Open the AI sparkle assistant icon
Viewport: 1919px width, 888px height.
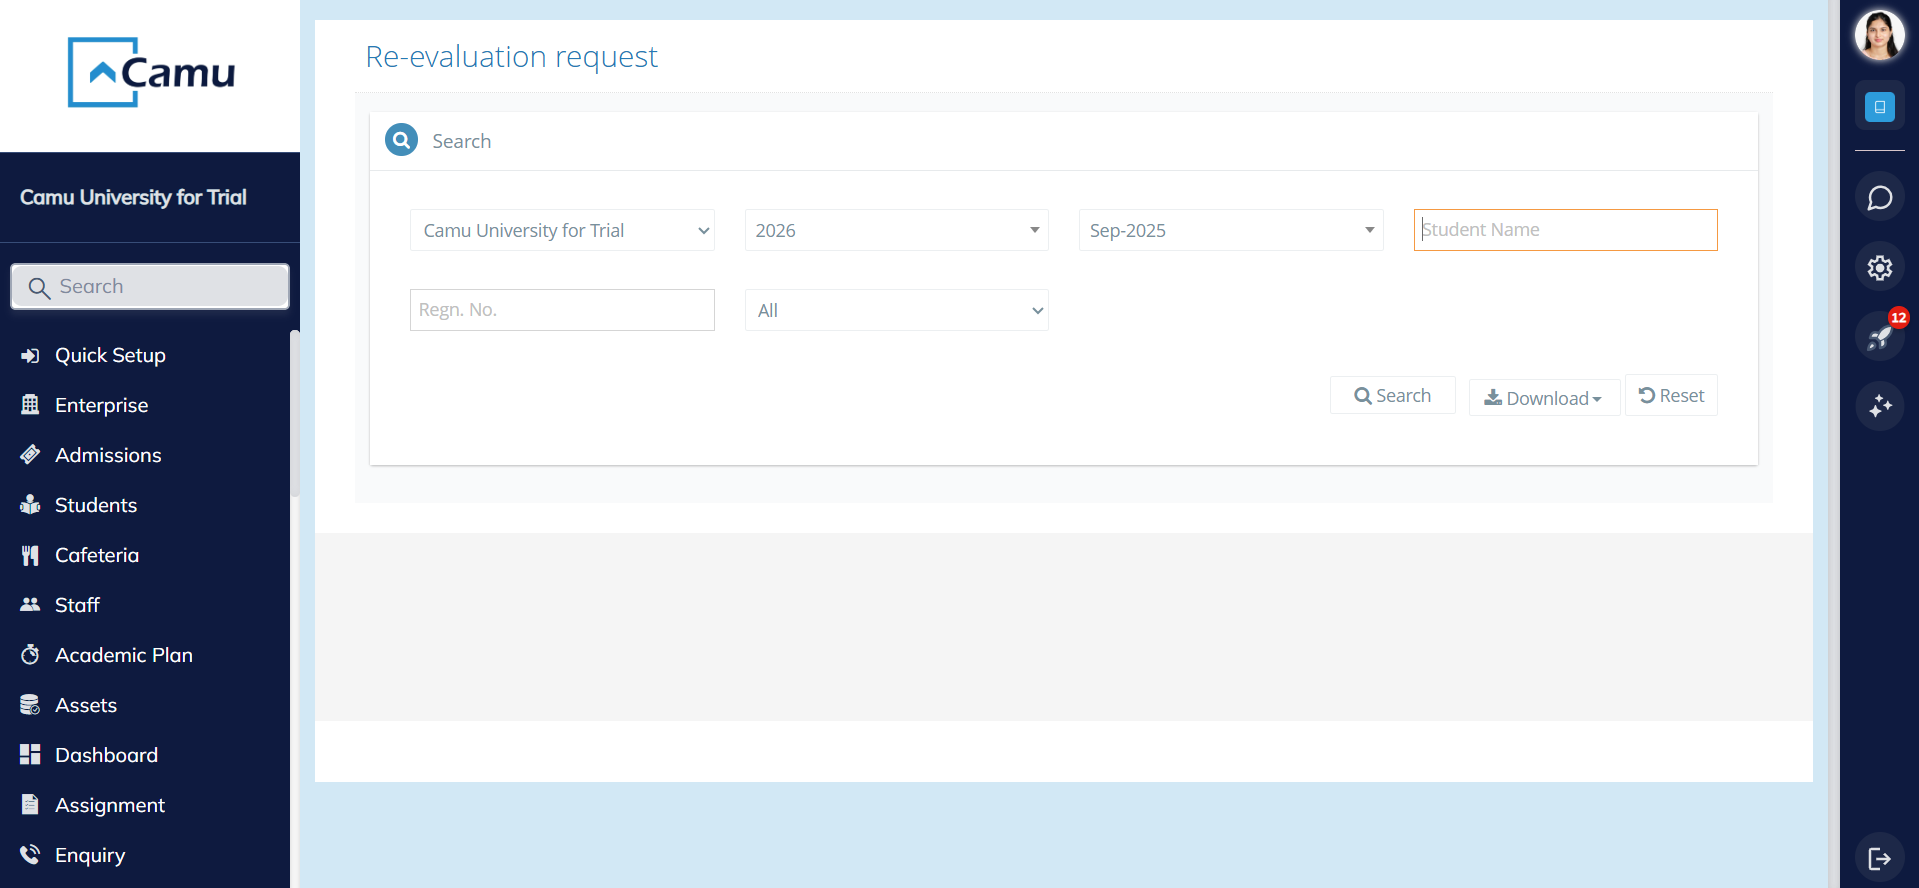click(1879, 406)
